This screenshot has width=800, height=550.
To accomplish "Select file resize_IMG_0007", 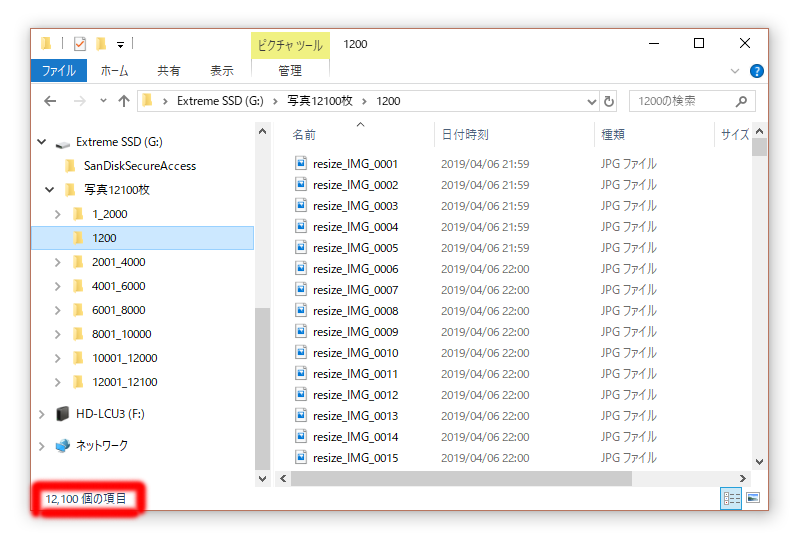I will [355, 290].
